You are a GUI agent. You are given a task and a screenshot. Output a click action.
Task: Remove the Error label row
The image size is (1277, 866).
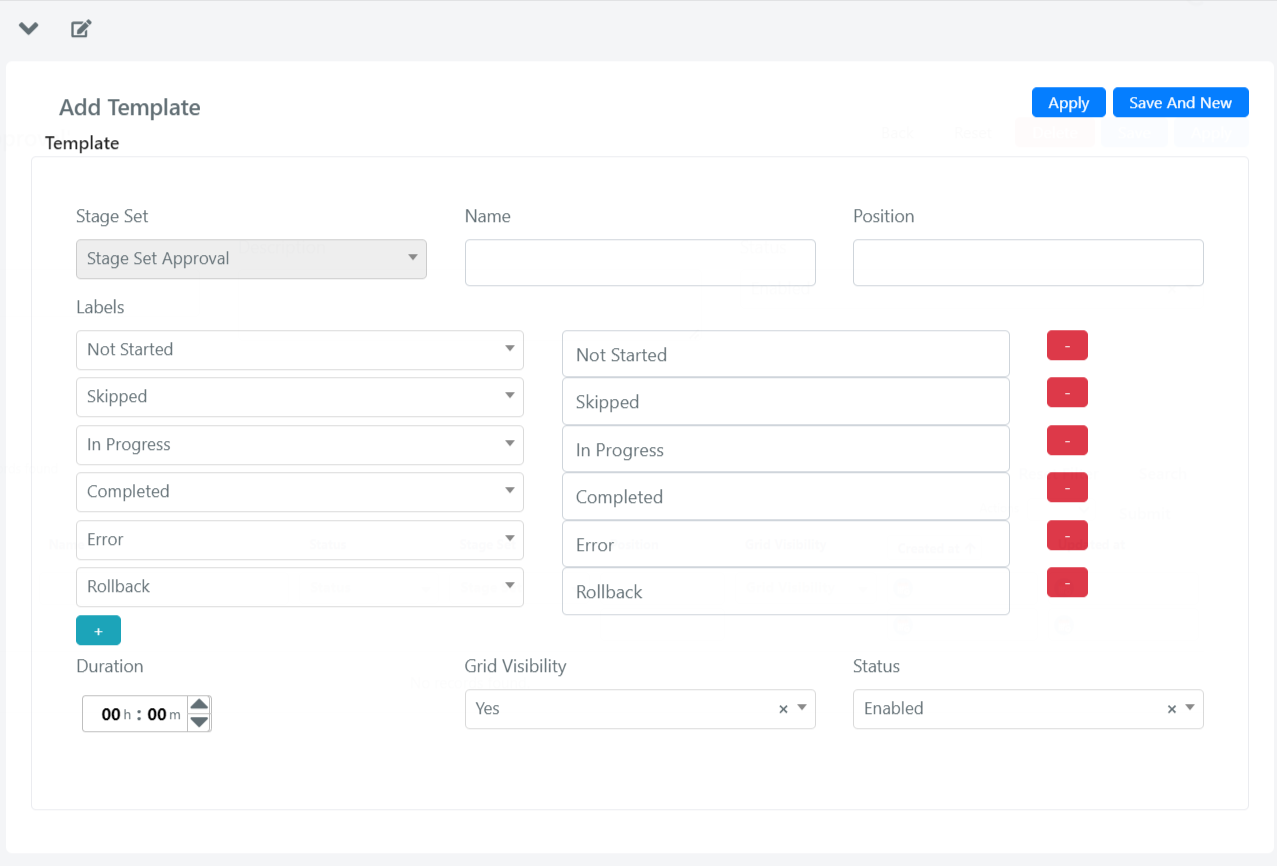tap(1067, 535)
